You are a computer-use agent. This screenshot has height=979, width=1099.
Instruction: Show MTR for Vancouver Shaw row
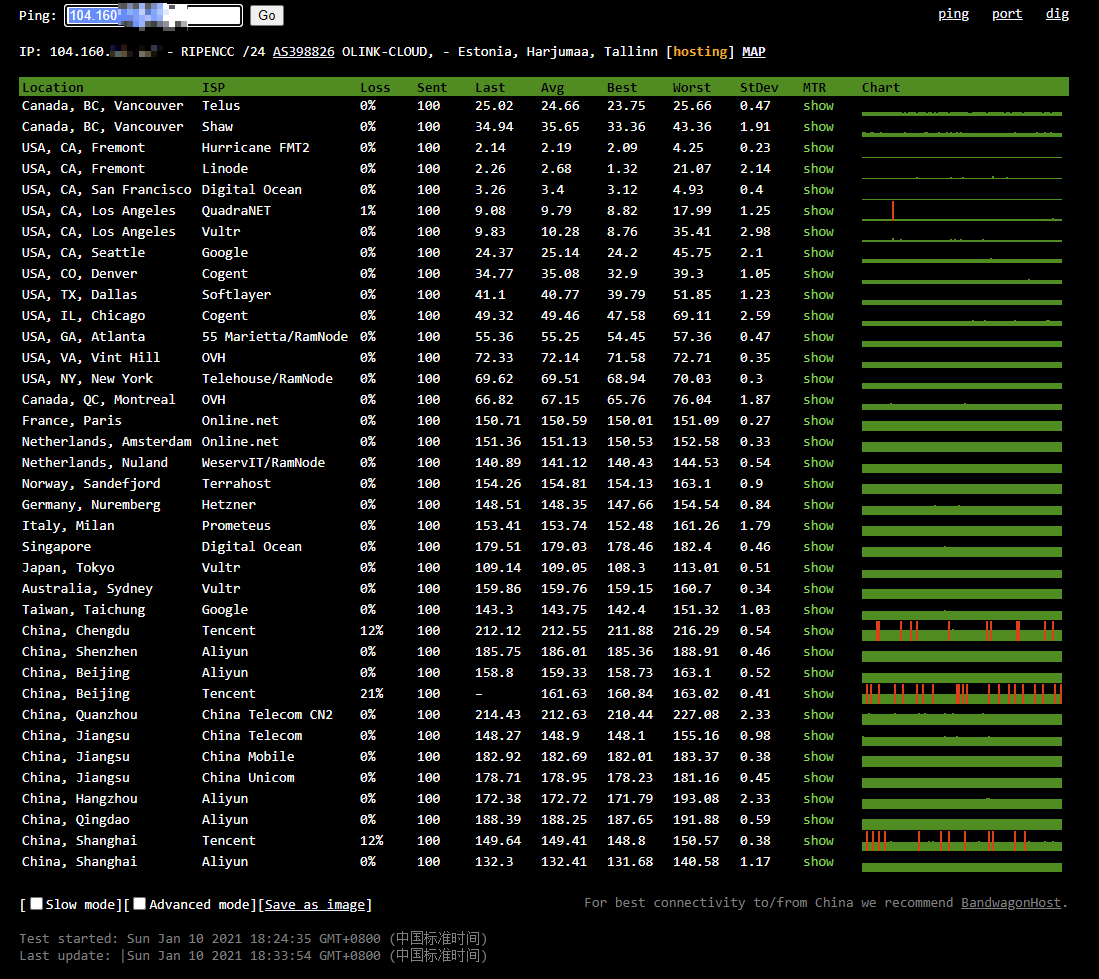coord(818,127)
